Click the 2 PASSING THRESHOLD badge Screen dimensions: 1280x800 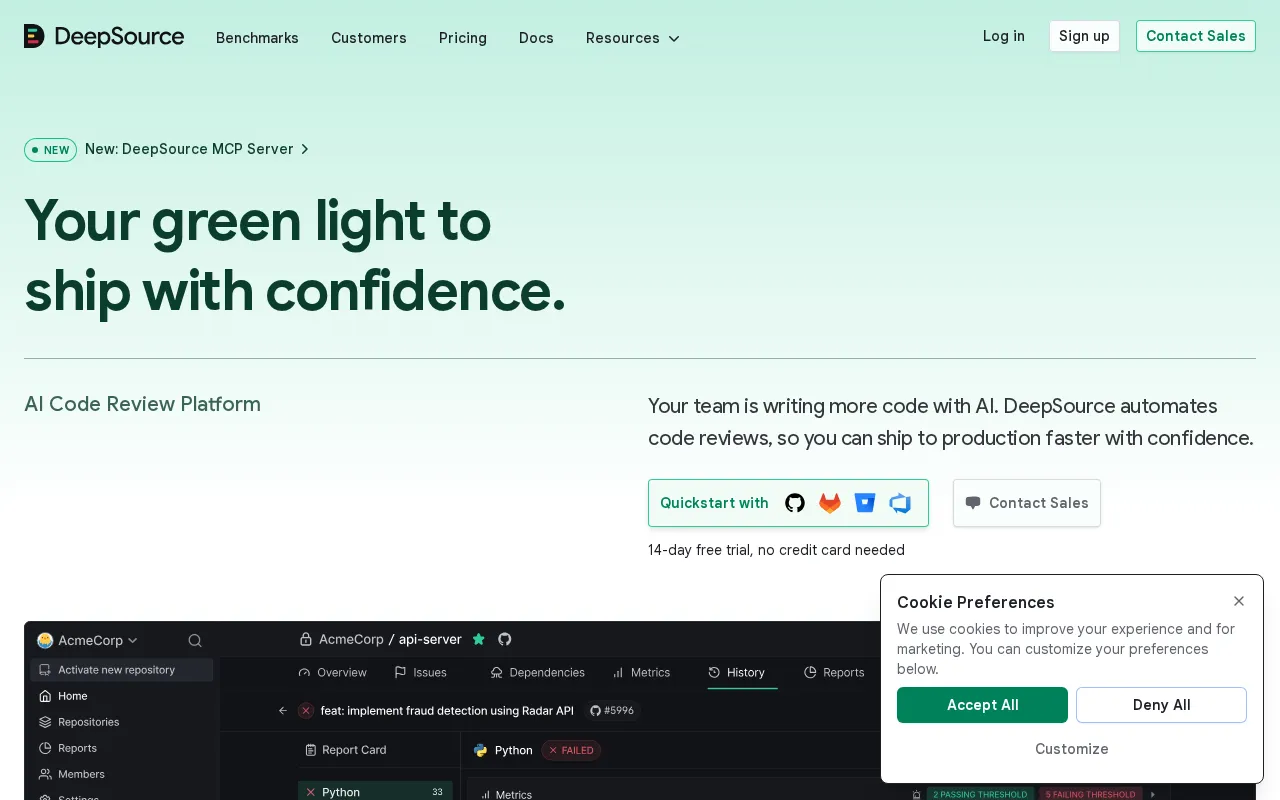point(981,794)
